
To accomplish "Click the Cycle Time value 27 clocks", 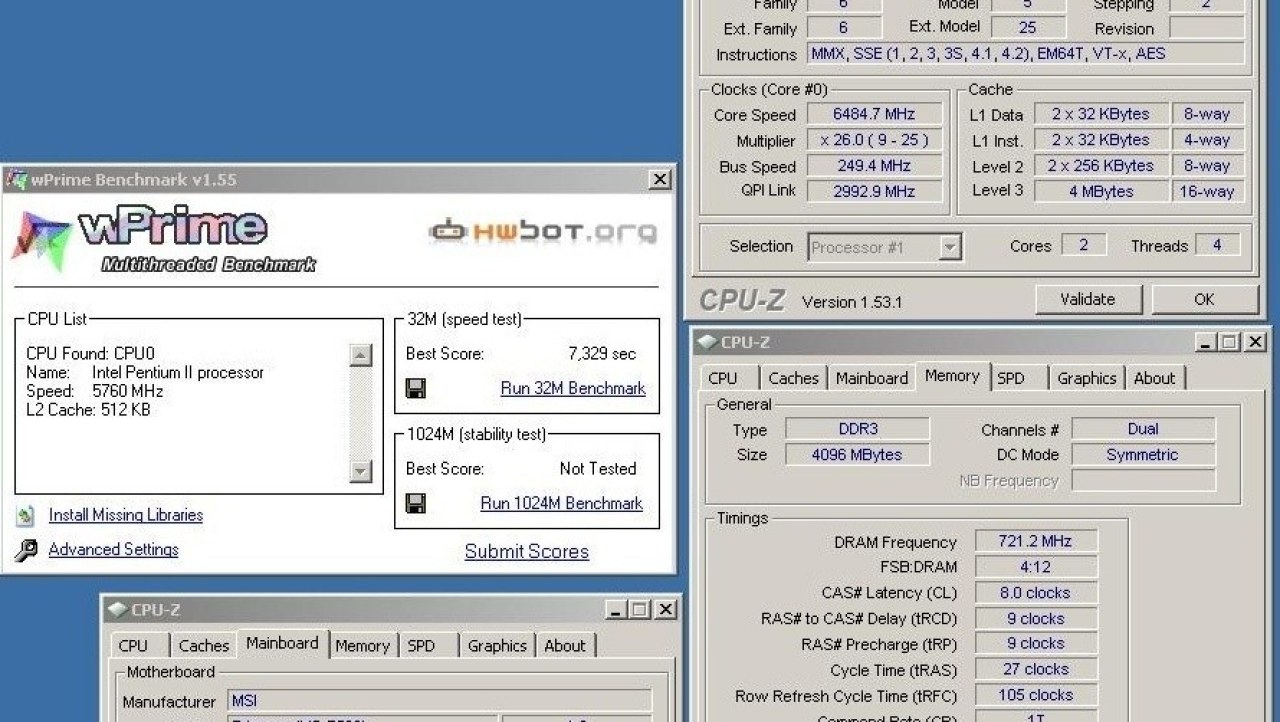I will coord(1036,669).
